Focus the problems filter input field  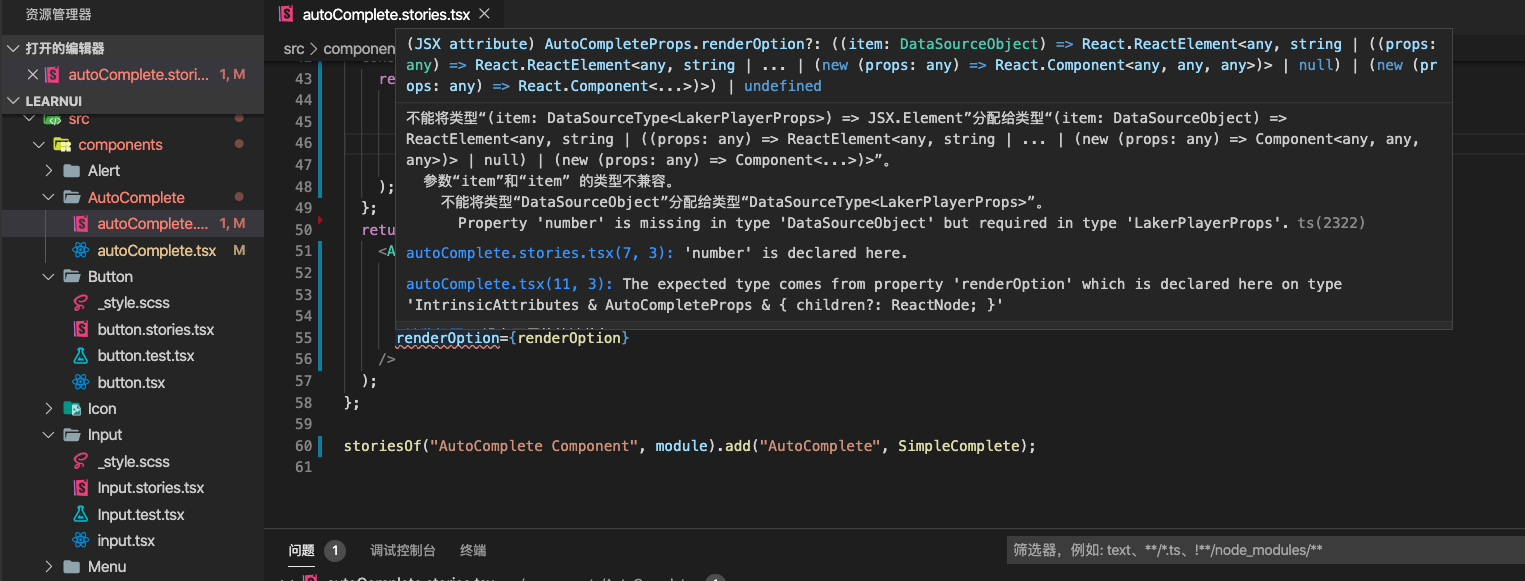tap(1260, 550)
